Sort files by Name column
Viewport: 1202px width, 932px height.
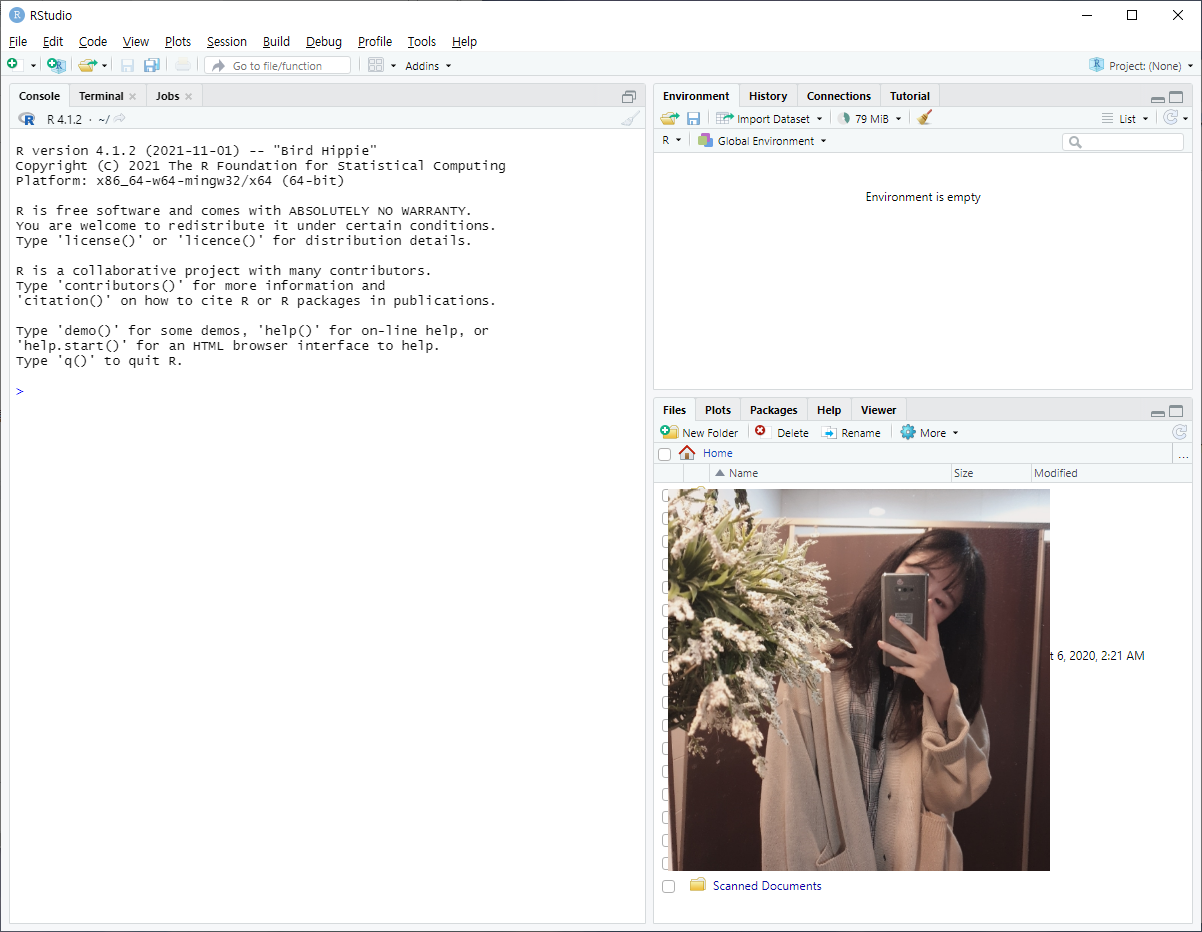pos(830,473)
